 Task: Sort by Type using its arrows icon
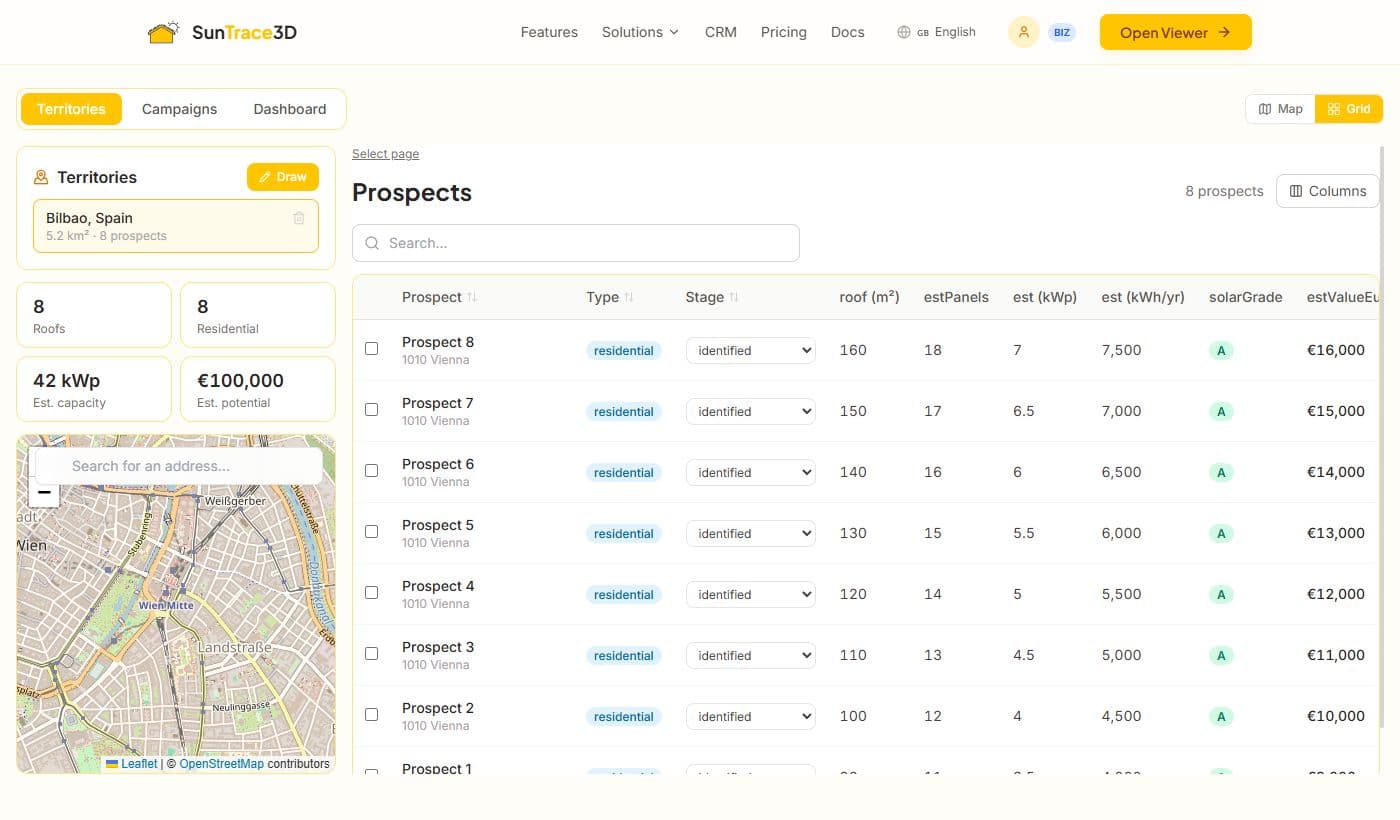tap(629, 297)
